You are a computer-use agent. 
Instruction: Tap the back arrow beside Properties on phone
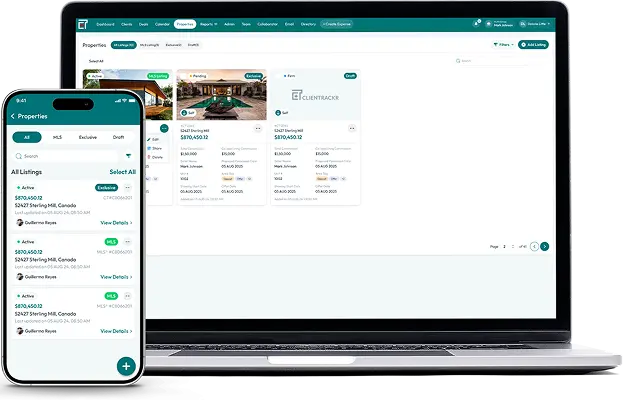pyautogui.click(x=13, y=116)
